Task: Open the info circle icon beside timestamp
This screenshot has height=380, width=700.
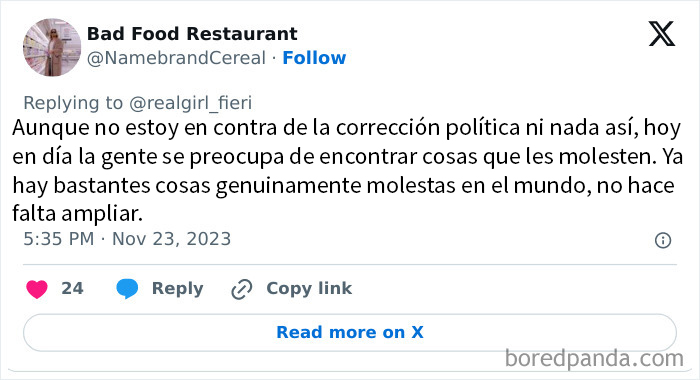Action: 663,240
